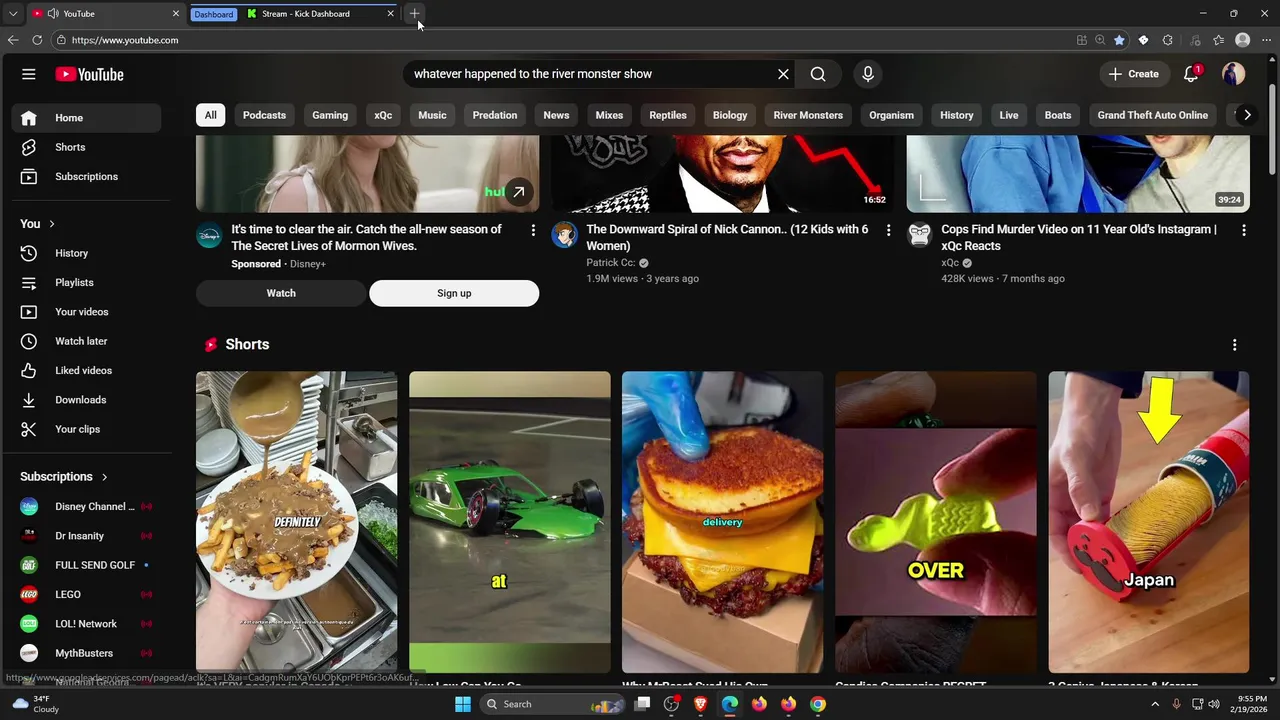The height and width of the screenshot is (720, 1280).
Task: Mute the YouTube tab audio
Action: pyautogui.click(x=53, y=14)
